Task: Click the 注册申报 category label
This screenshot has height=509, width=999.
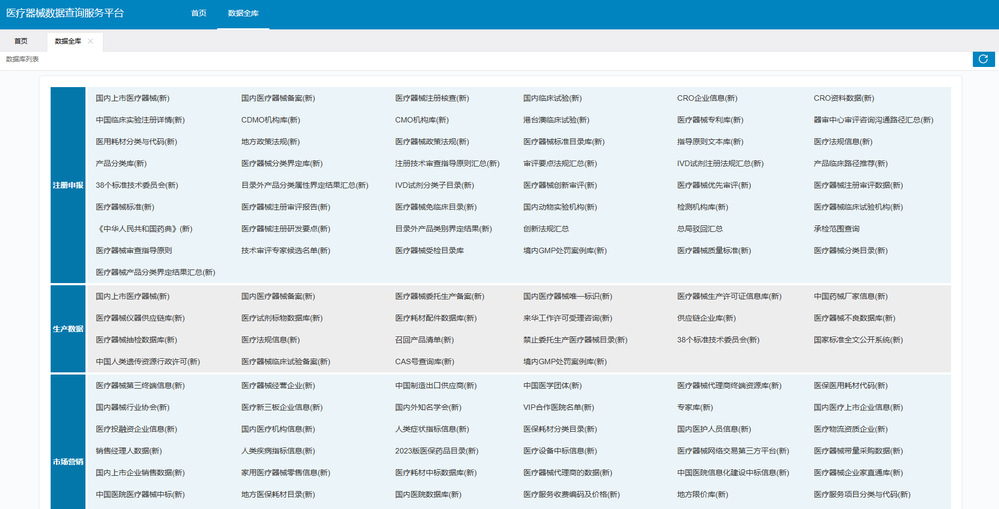Action: click(x=68, y=185)
